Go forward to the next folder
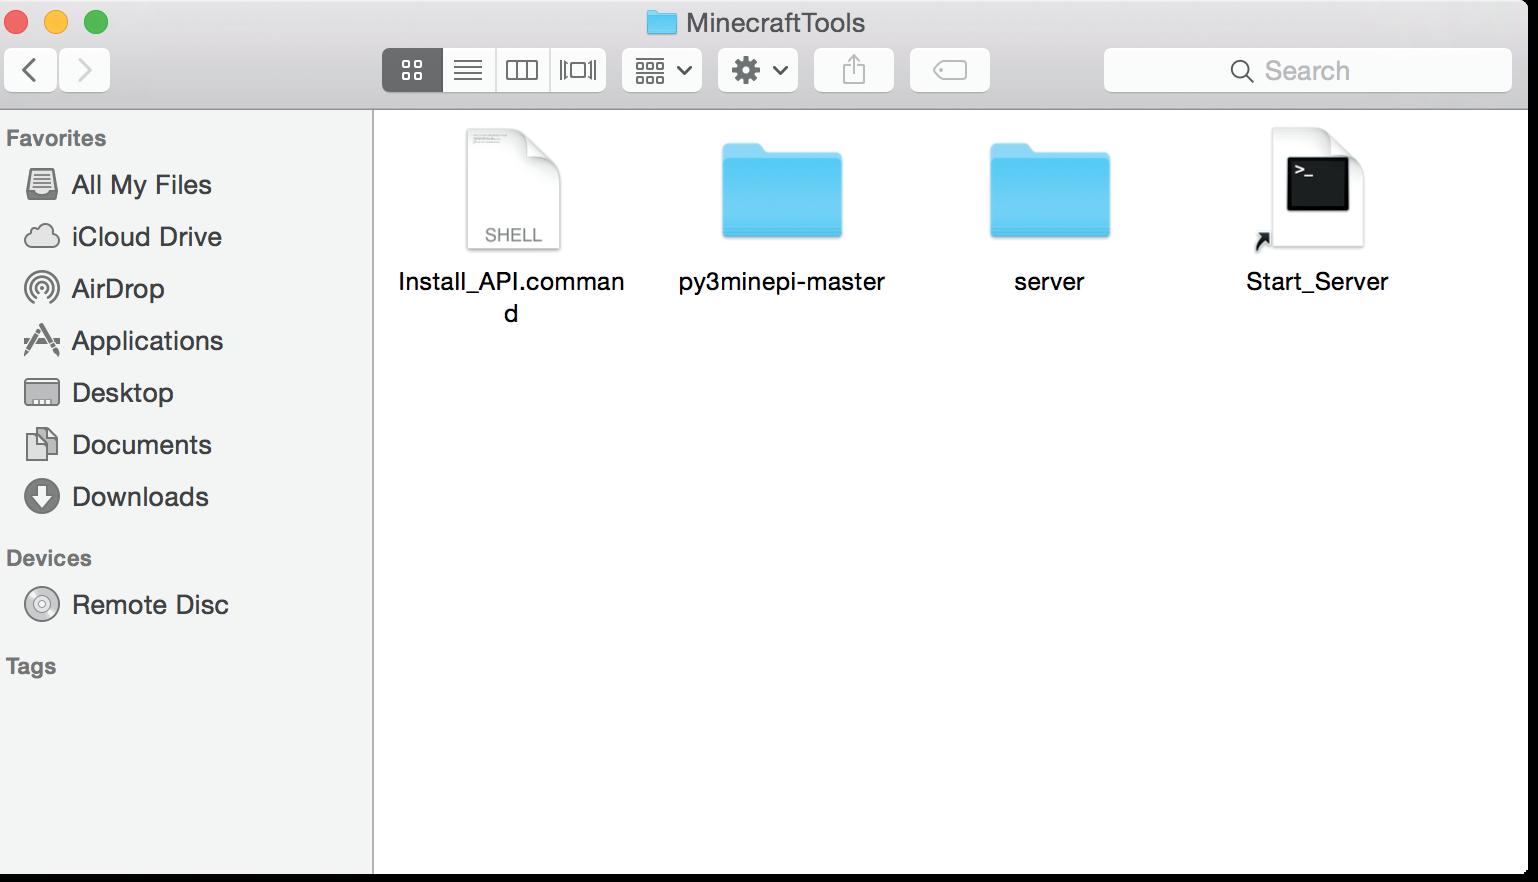 84,70
